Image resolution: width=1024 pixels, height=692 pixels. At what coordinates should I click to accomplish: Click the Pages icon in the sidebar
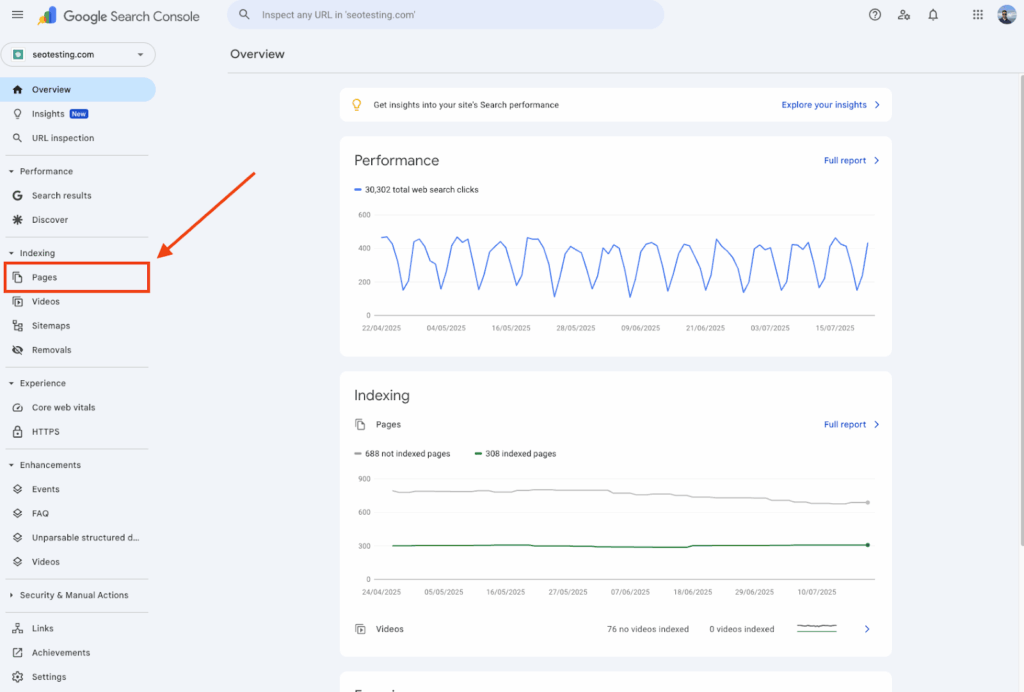click(x=18, y=277)
